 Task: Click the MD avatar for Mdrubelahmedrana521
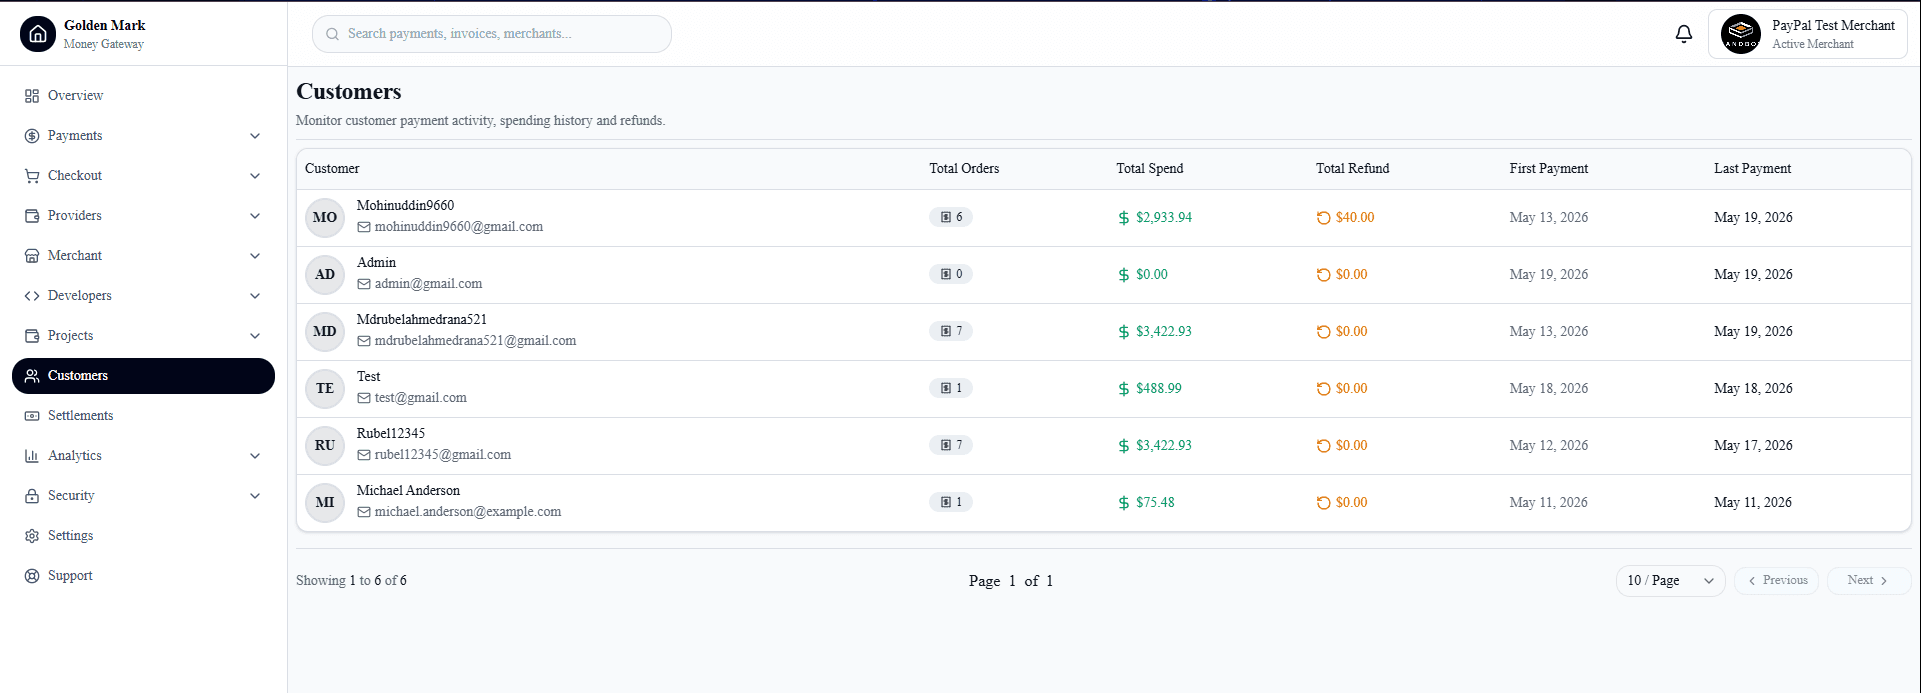pos(325,331)
